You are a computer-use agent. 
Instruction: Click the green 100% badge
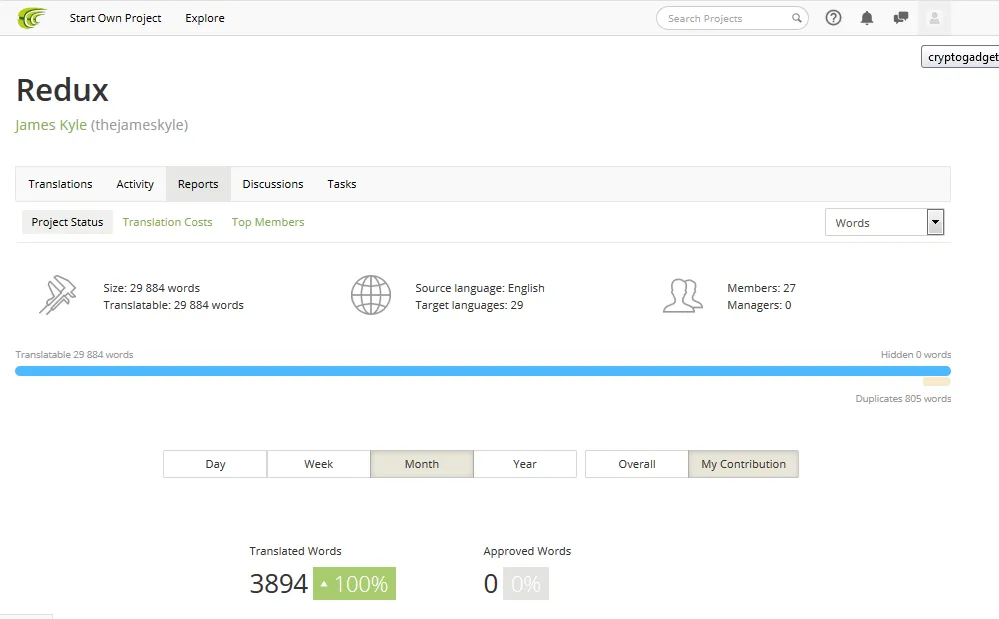coord(354,583)
